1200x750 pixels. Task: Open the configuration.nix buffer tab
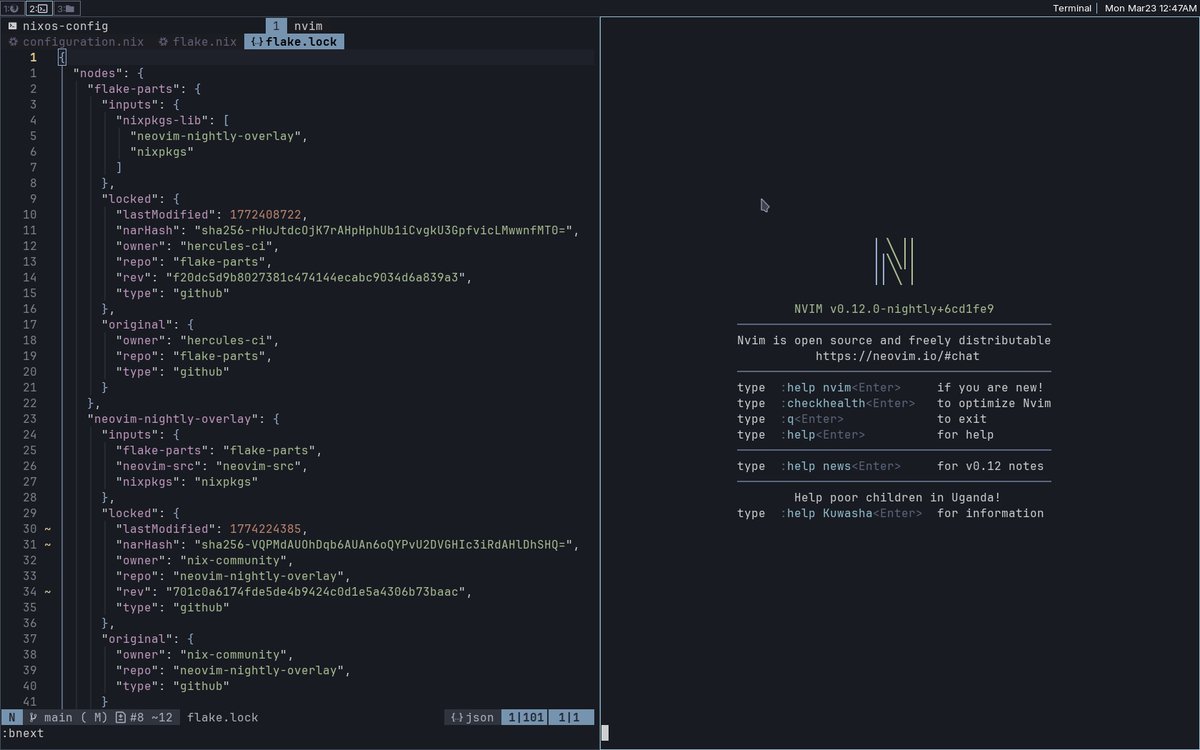(76, 42)
